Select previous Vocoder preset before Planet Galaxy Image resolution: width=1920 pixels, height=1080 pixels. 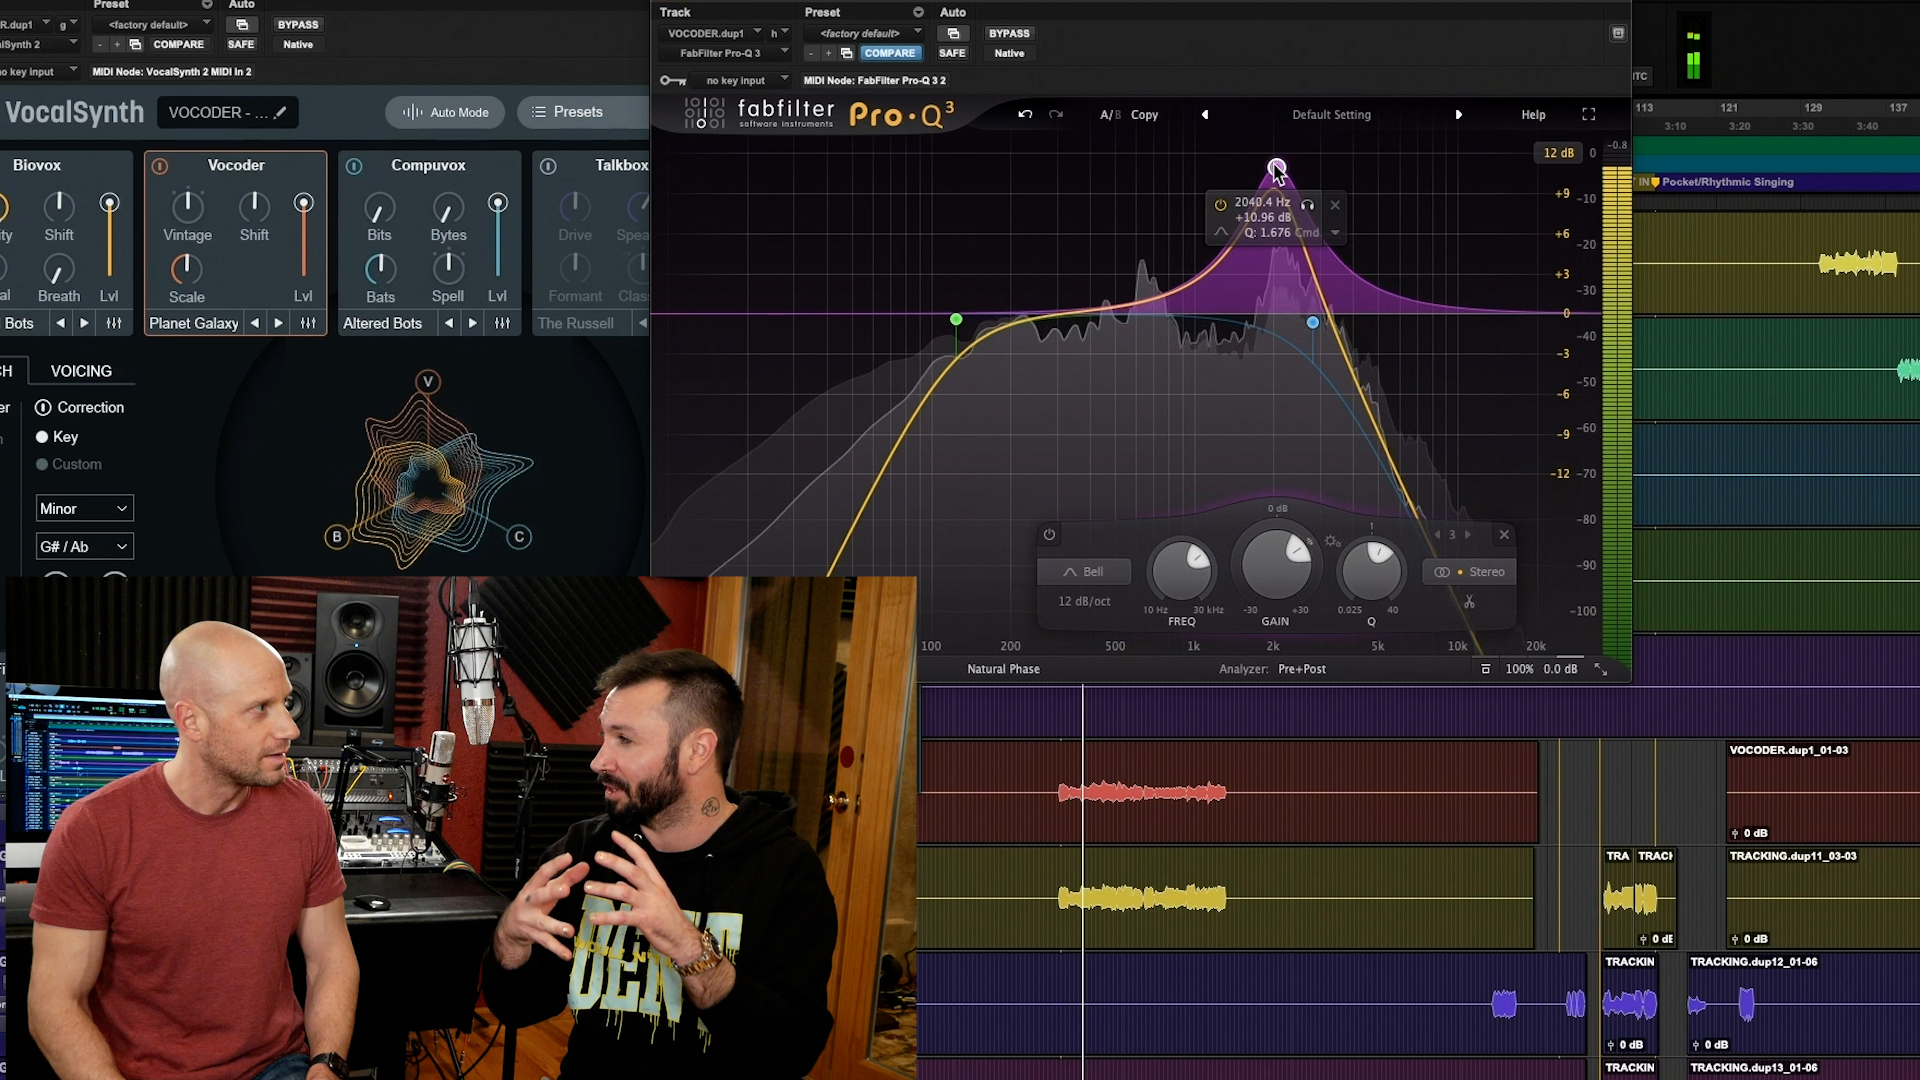point(255,323)
